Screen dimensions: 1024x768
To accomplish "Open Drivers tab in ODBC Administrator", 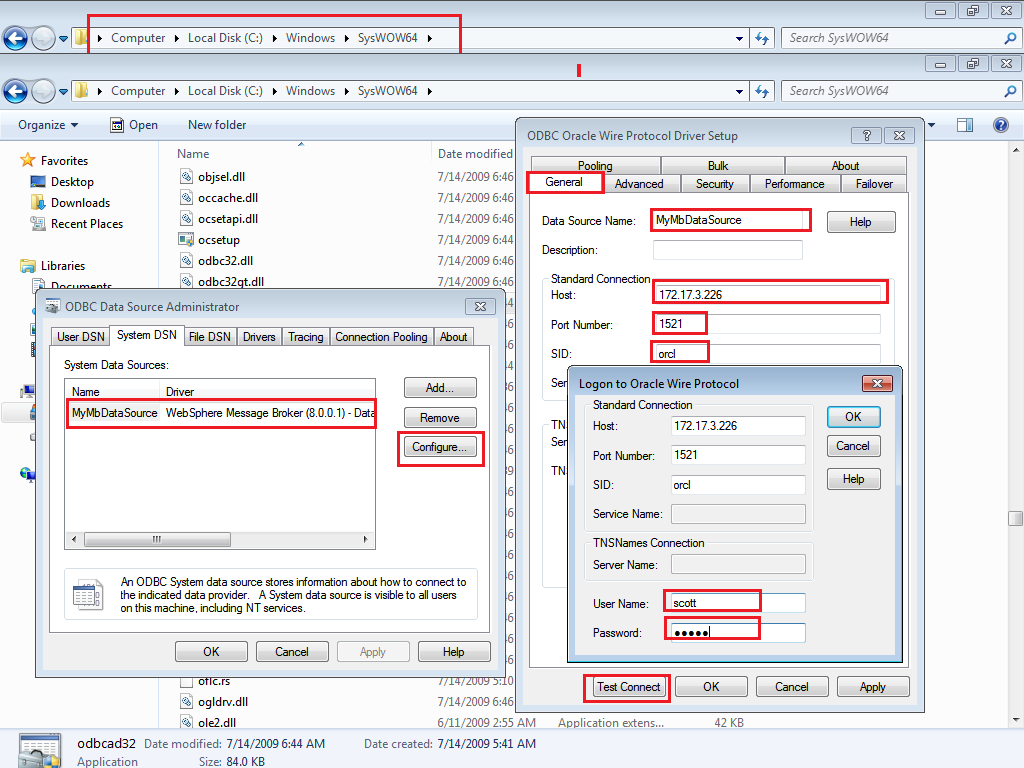I will (x=259, y=336).
